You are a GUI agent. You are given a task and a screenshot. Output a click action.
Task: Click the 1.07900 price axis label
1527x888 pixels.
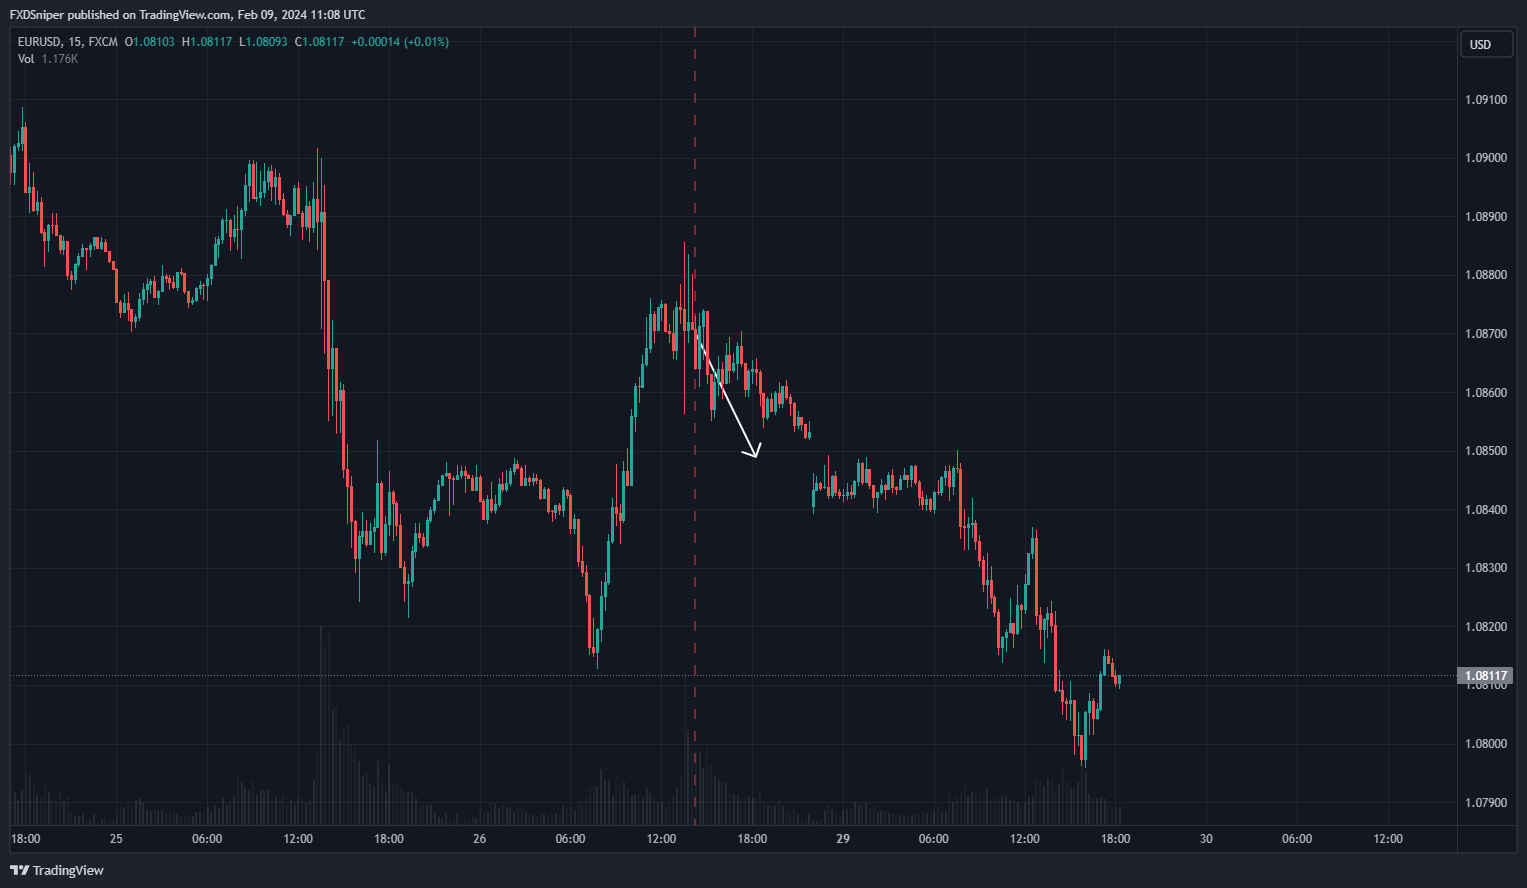(1485, 803)
